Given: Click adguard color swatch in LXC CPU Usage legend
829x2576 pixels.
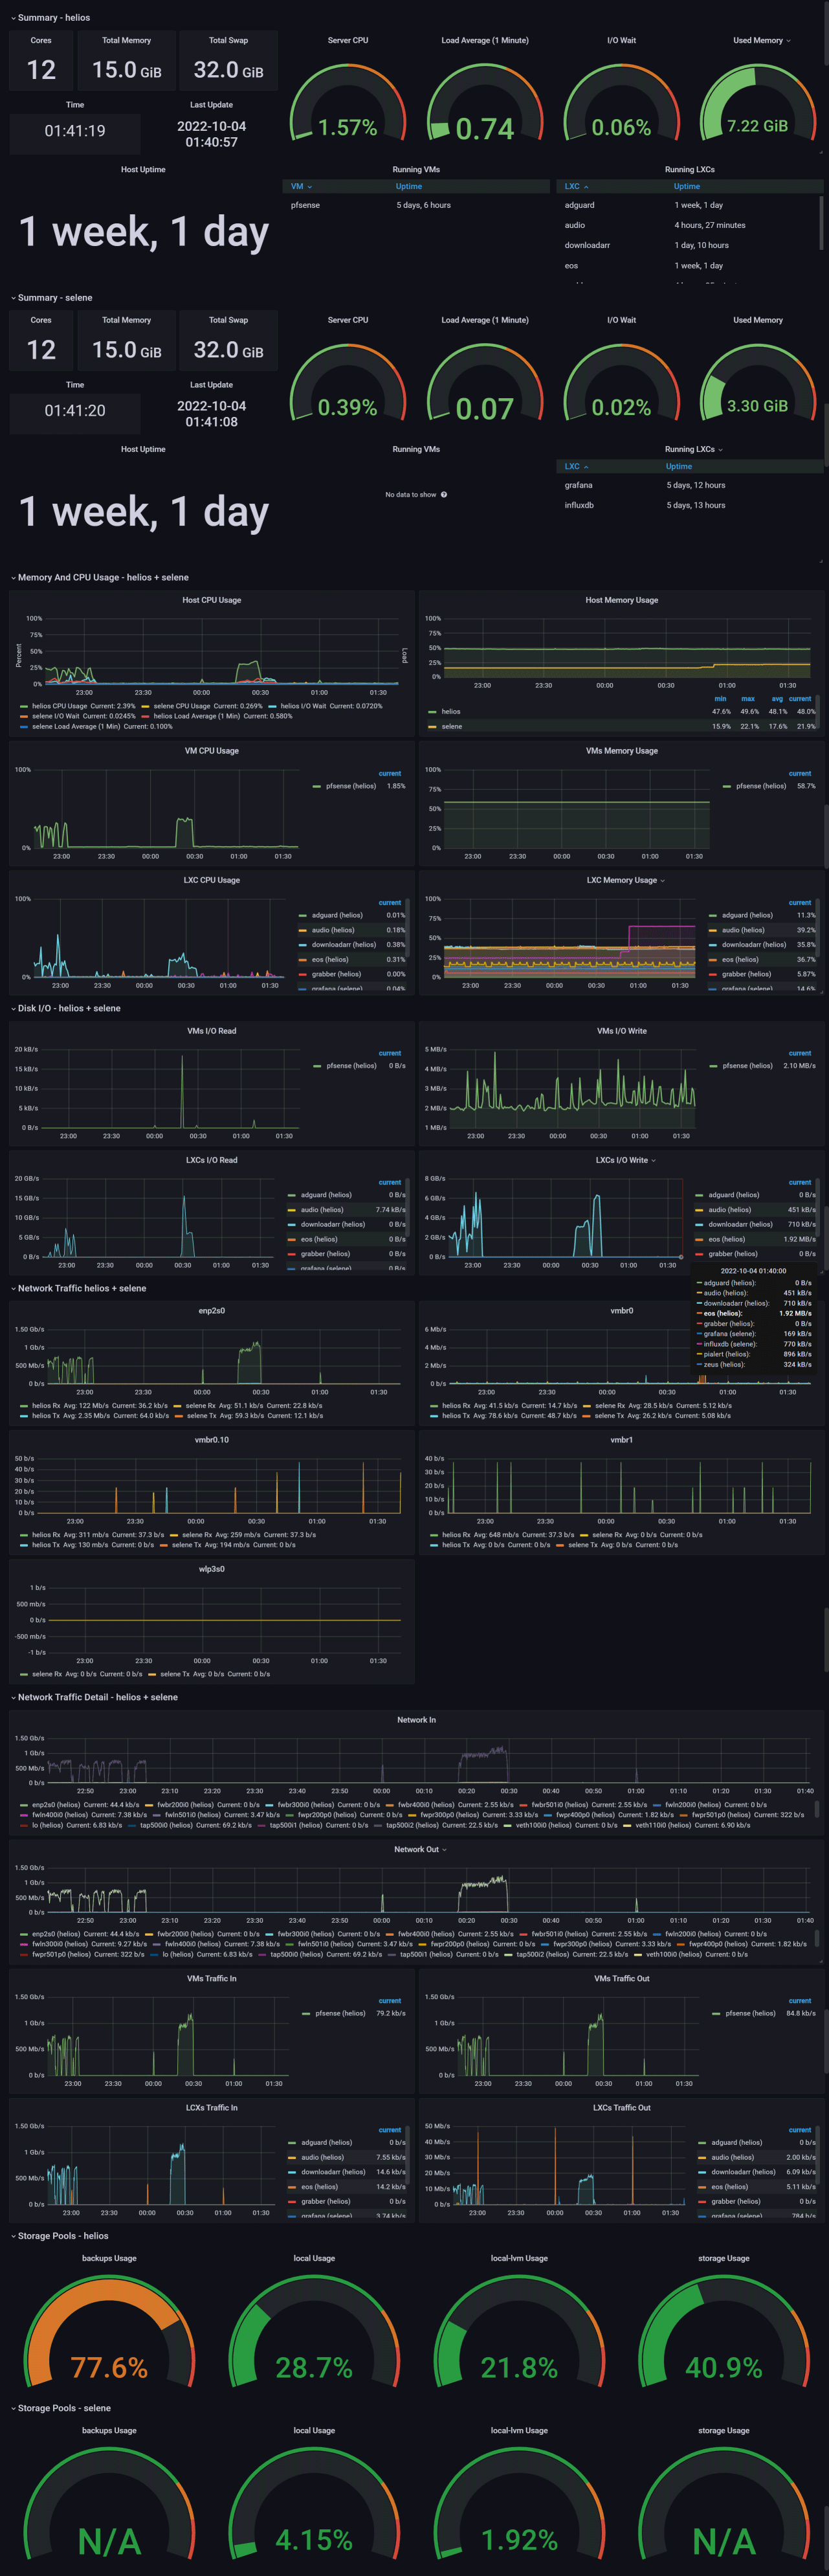Looking at the screenshot, I should tap(303, 915).
